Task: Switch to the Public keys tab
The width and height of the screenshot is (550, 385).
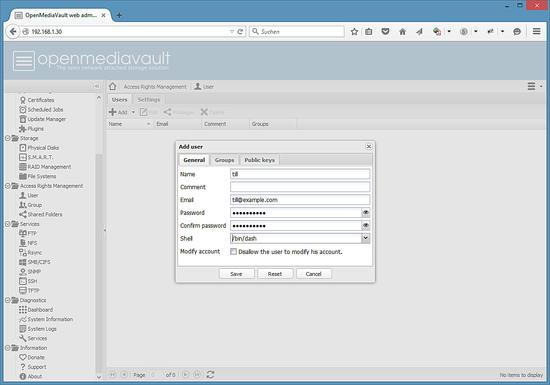Action: point(260,160)
